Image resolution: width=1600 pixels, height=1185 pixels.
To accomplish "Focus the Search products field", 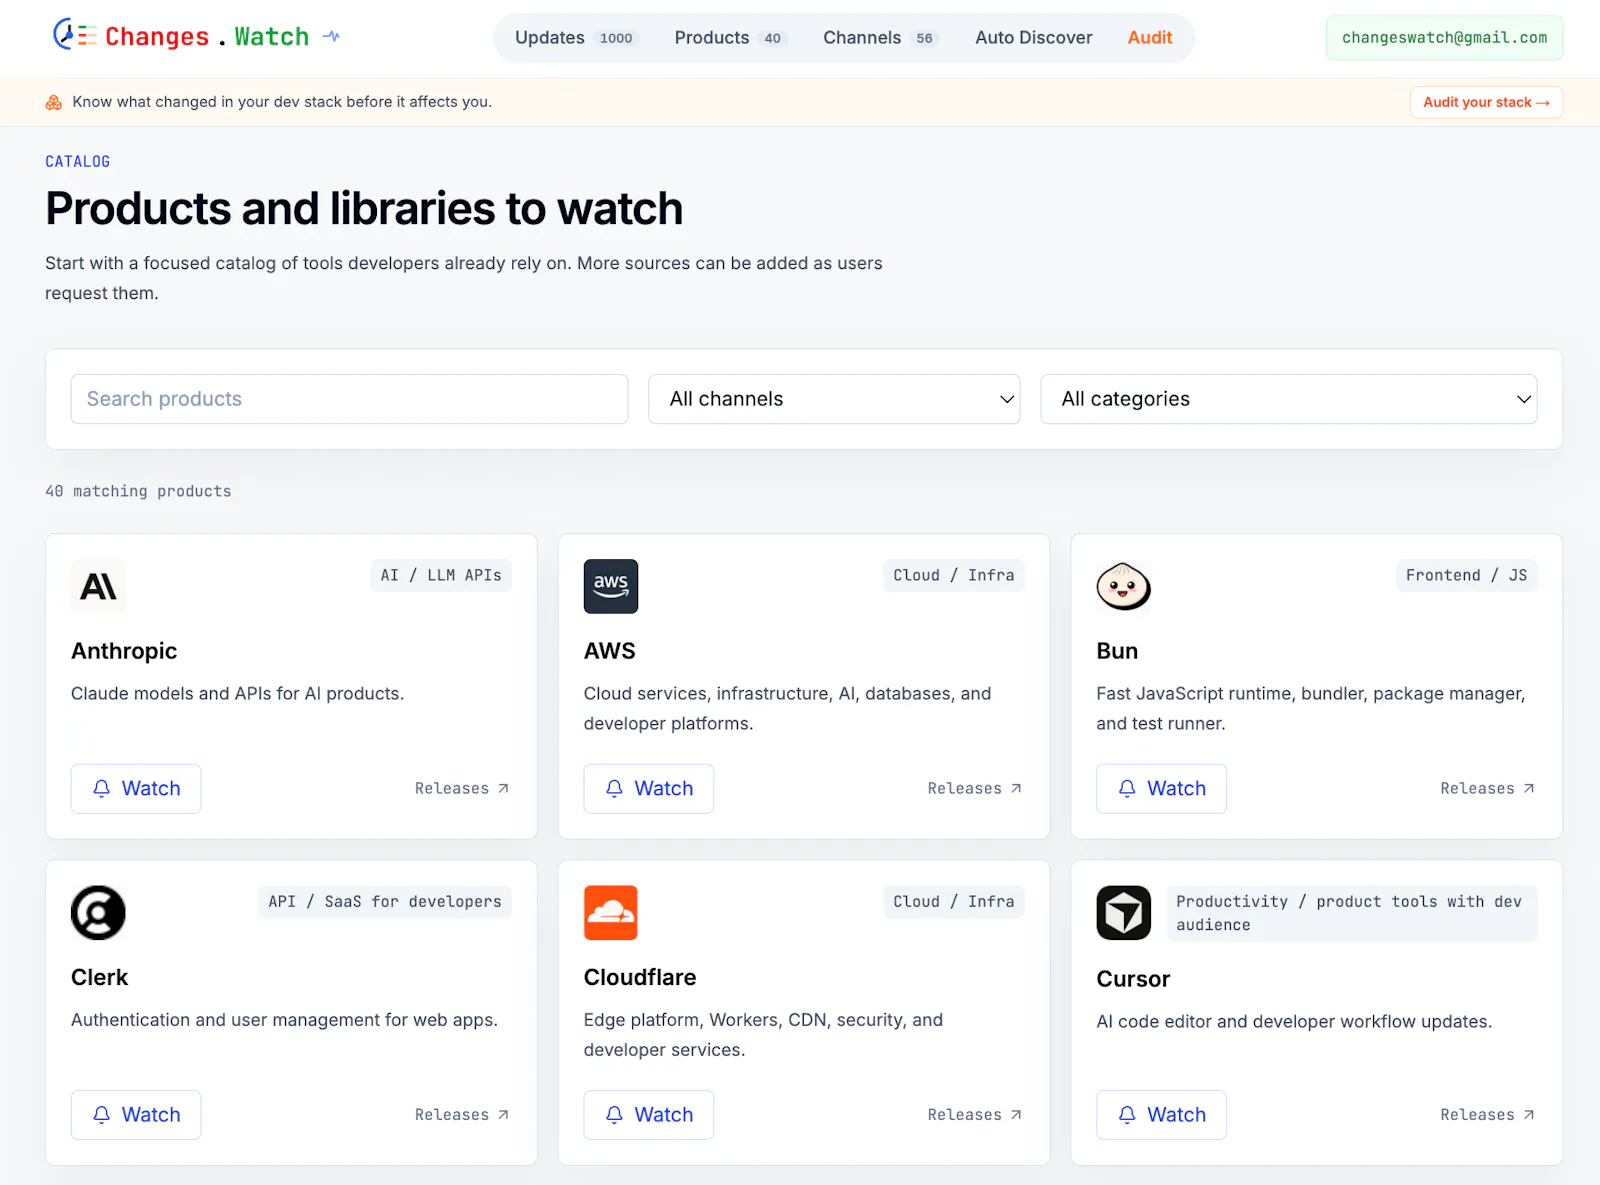I will pyautogui.click(x=349, y=399).
